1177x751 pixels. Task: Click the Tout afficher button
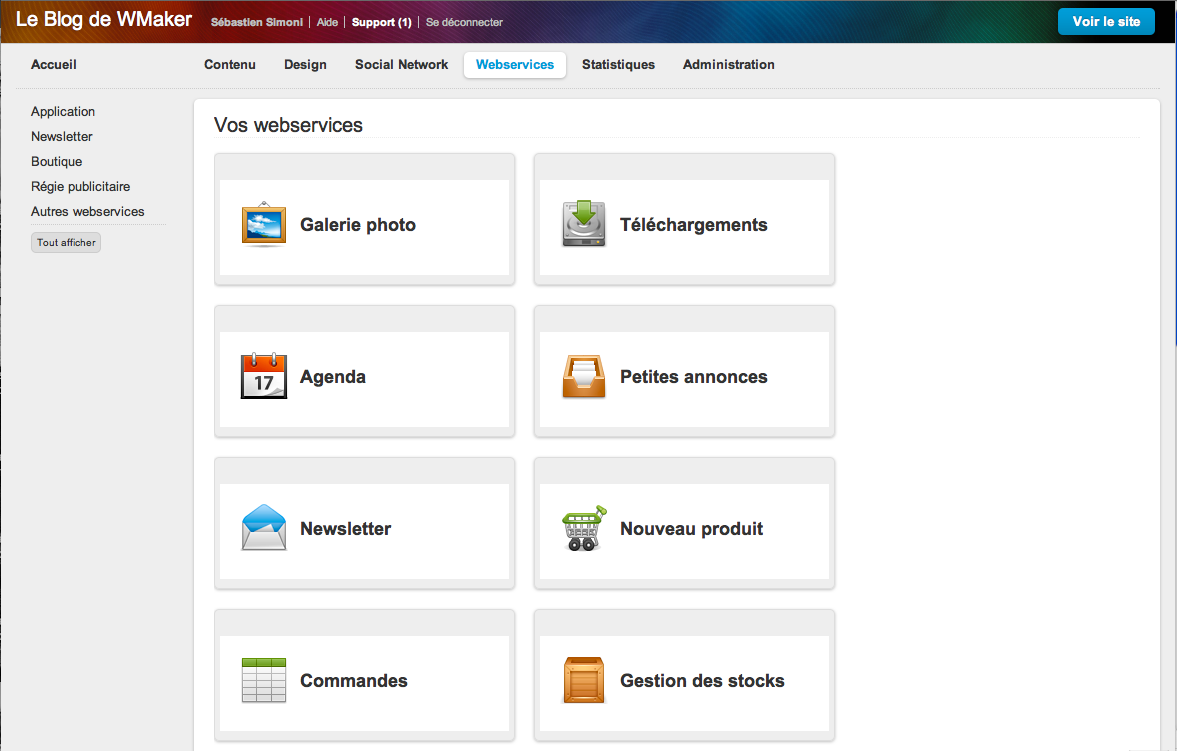(66, 243)
